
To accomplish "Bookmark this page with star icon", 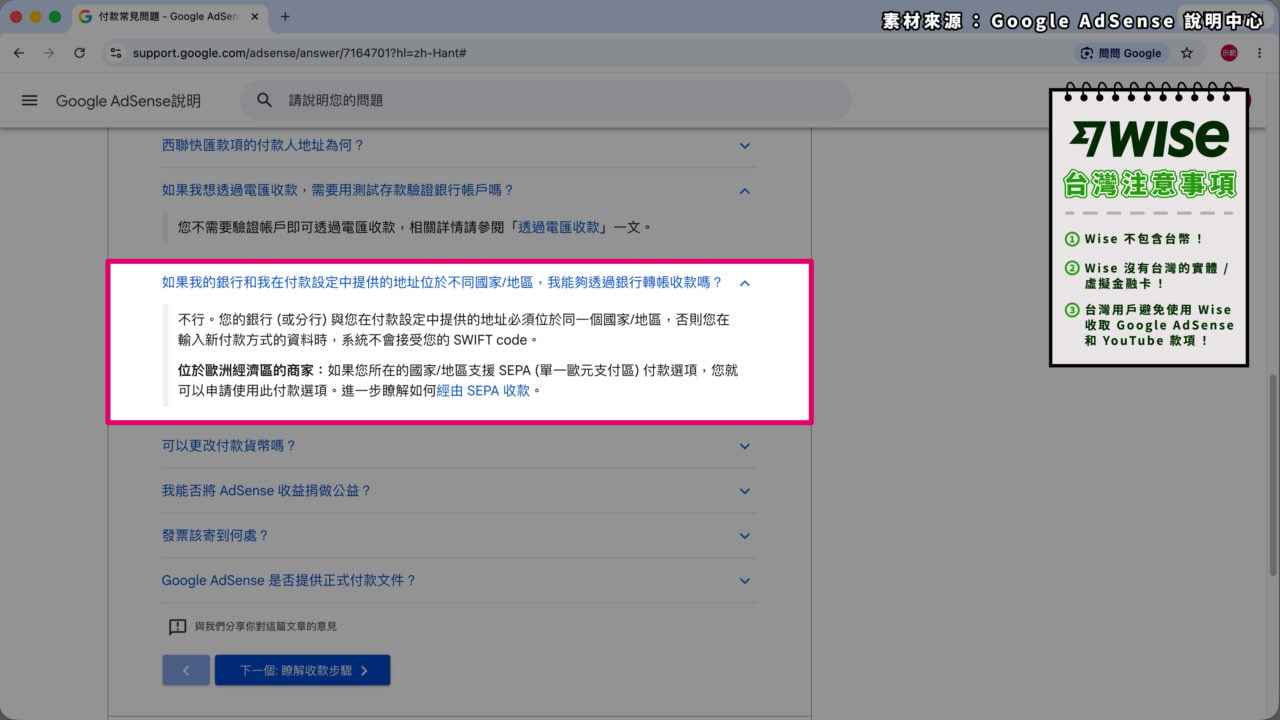I will coord(1187,53).
